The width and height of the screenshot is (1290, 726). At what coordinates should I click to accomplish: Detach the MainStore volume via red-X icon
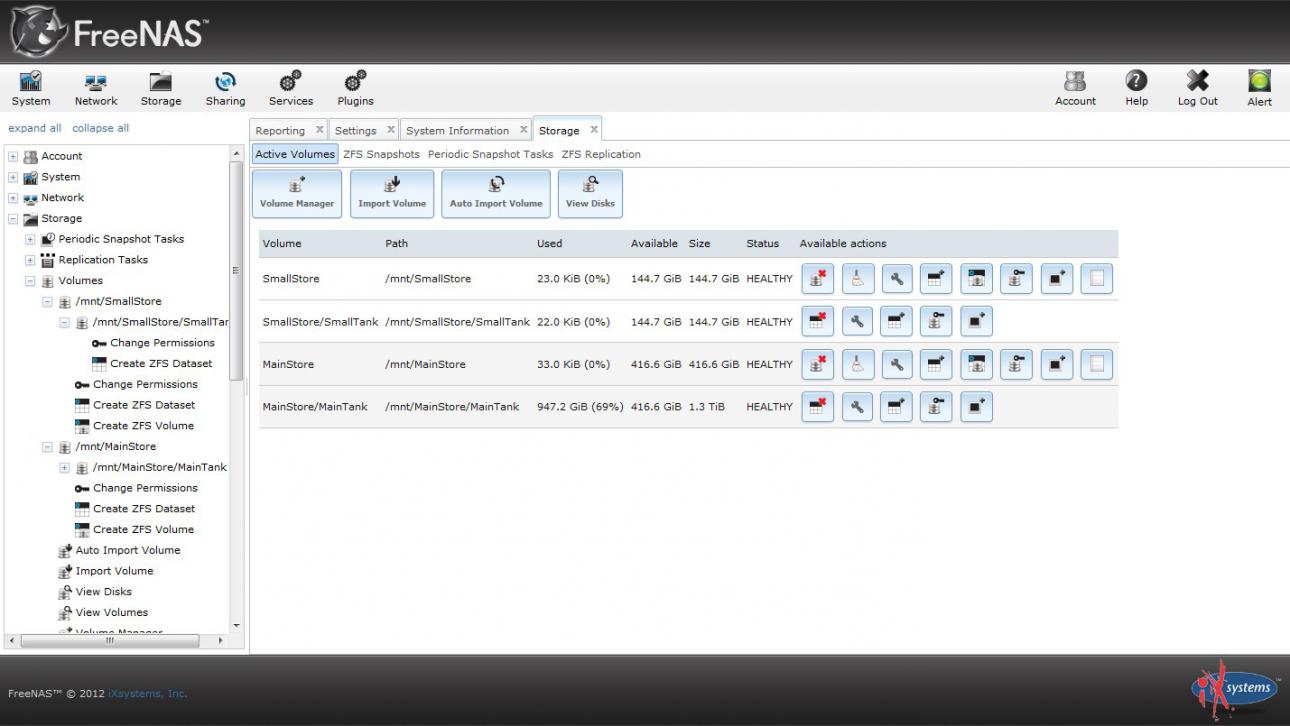click(818, 365)
